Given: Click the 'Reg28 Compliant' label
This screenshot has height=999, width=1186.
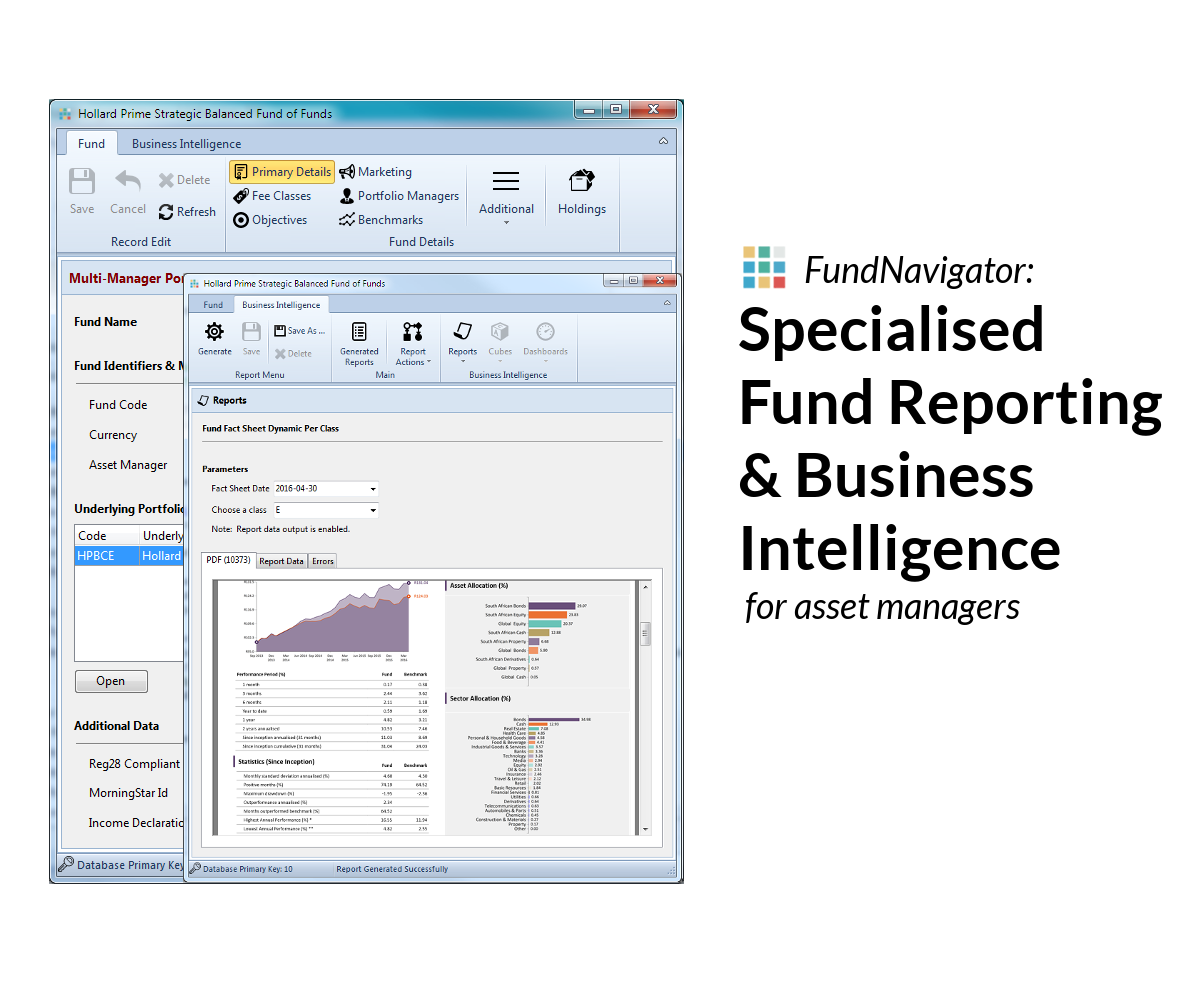Looking at the screenshot, I should [x=135, y=764].
